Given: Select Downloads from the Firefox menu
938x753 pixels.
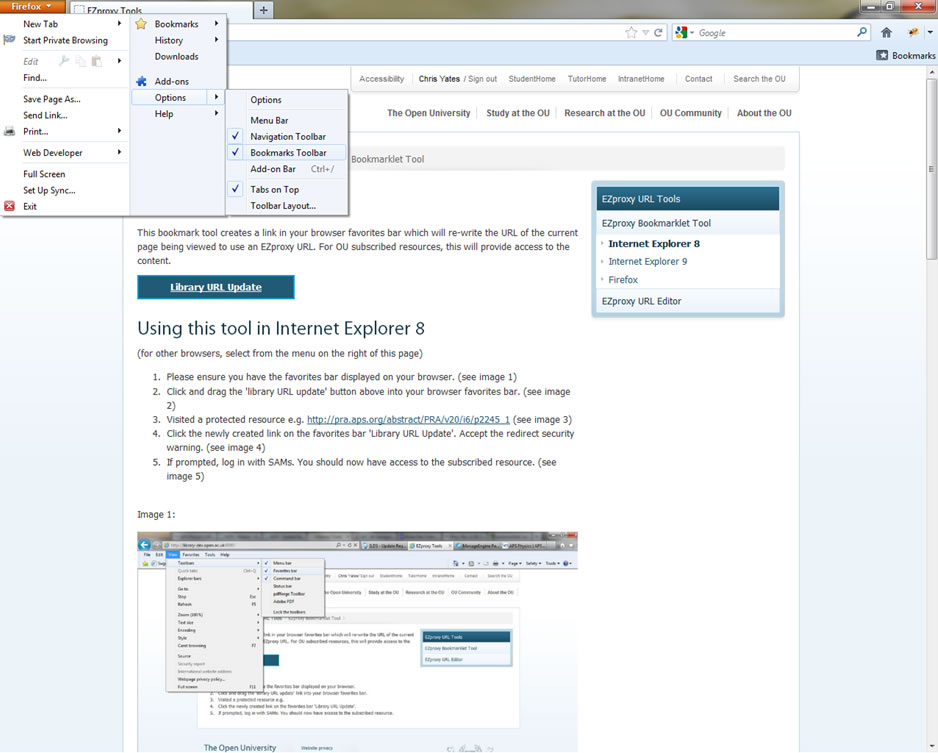Looking at the screenshot, I should coord(178,57).
